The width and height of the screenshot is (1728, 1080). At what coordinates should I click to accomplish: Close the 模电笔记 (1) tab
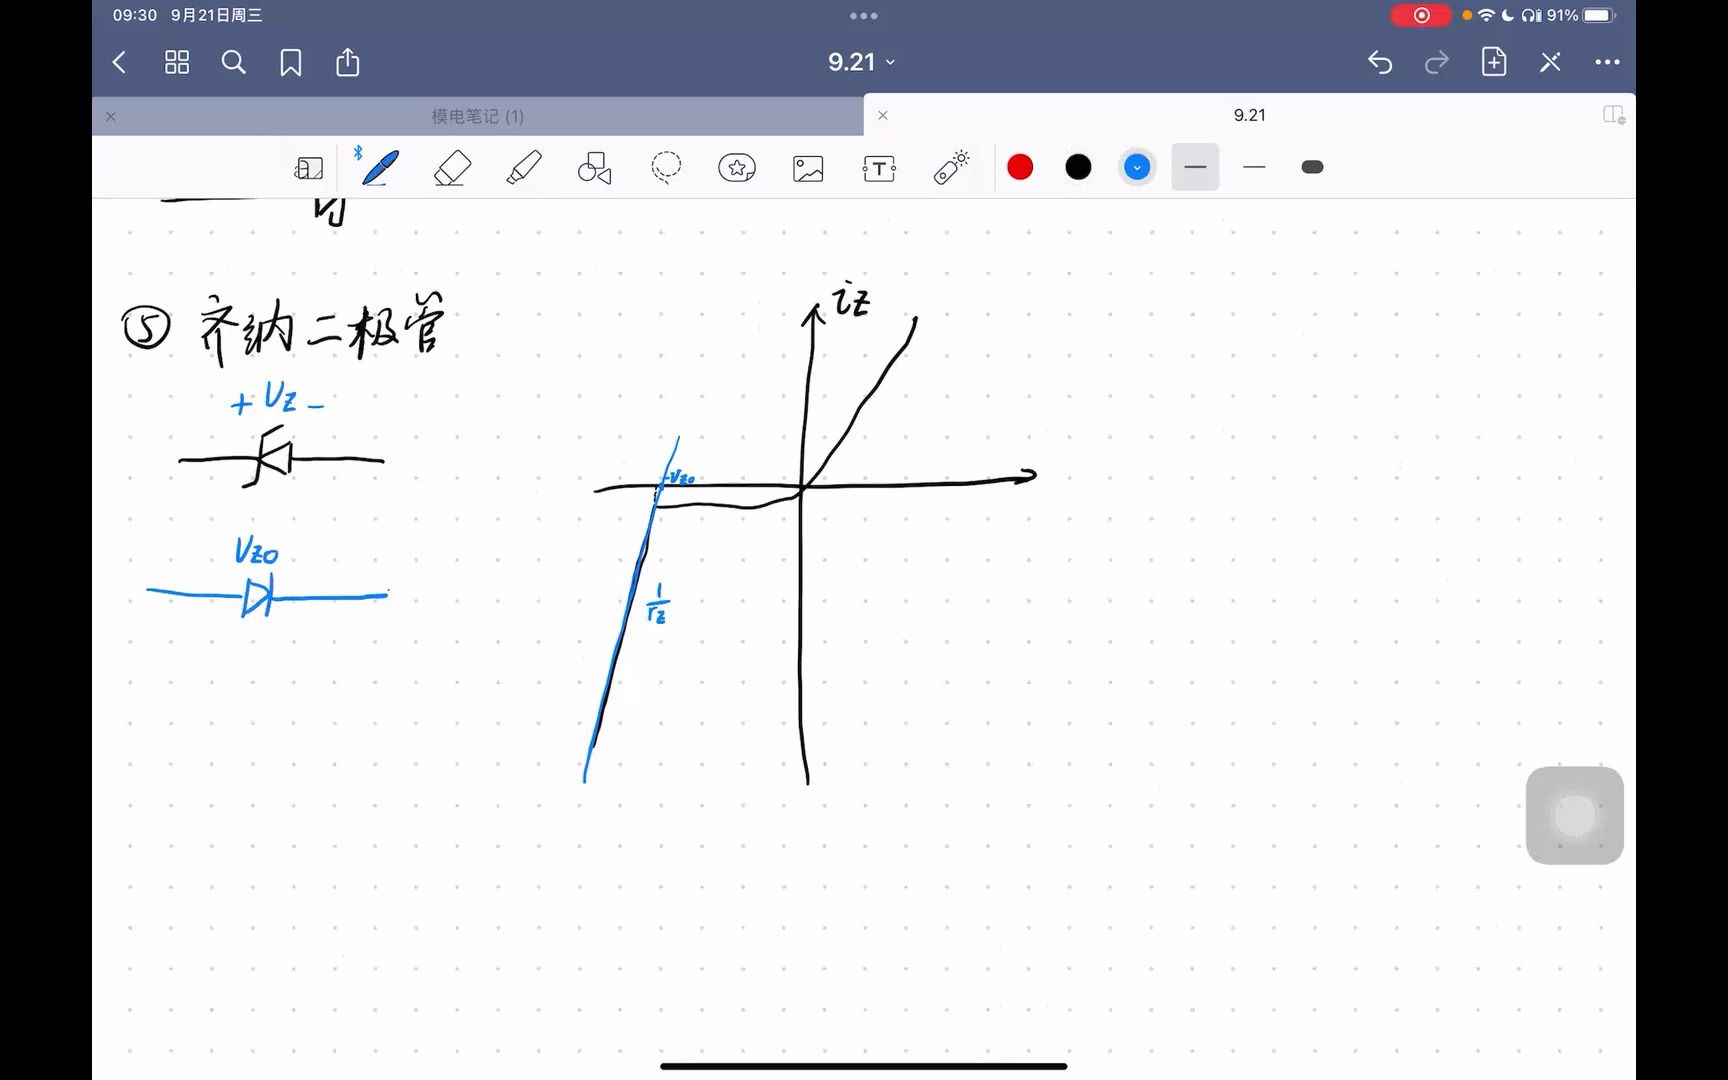click(x=111, y=116)
